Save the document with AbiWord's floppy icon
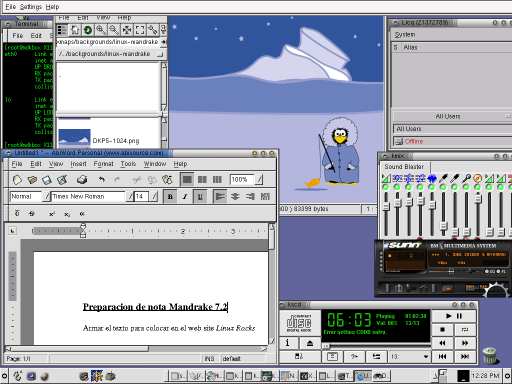The width and height of the screenshot is (512, 384). (47, 180)
